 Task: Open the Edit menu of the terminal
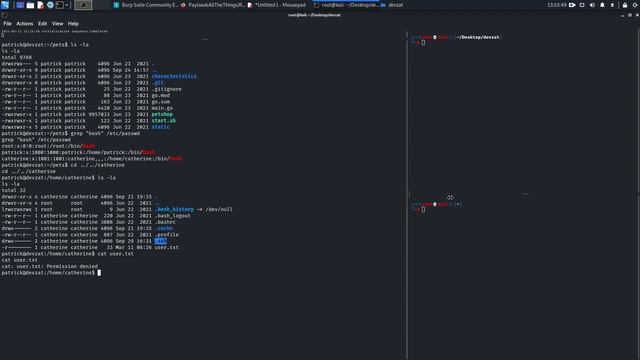[42, 24]
